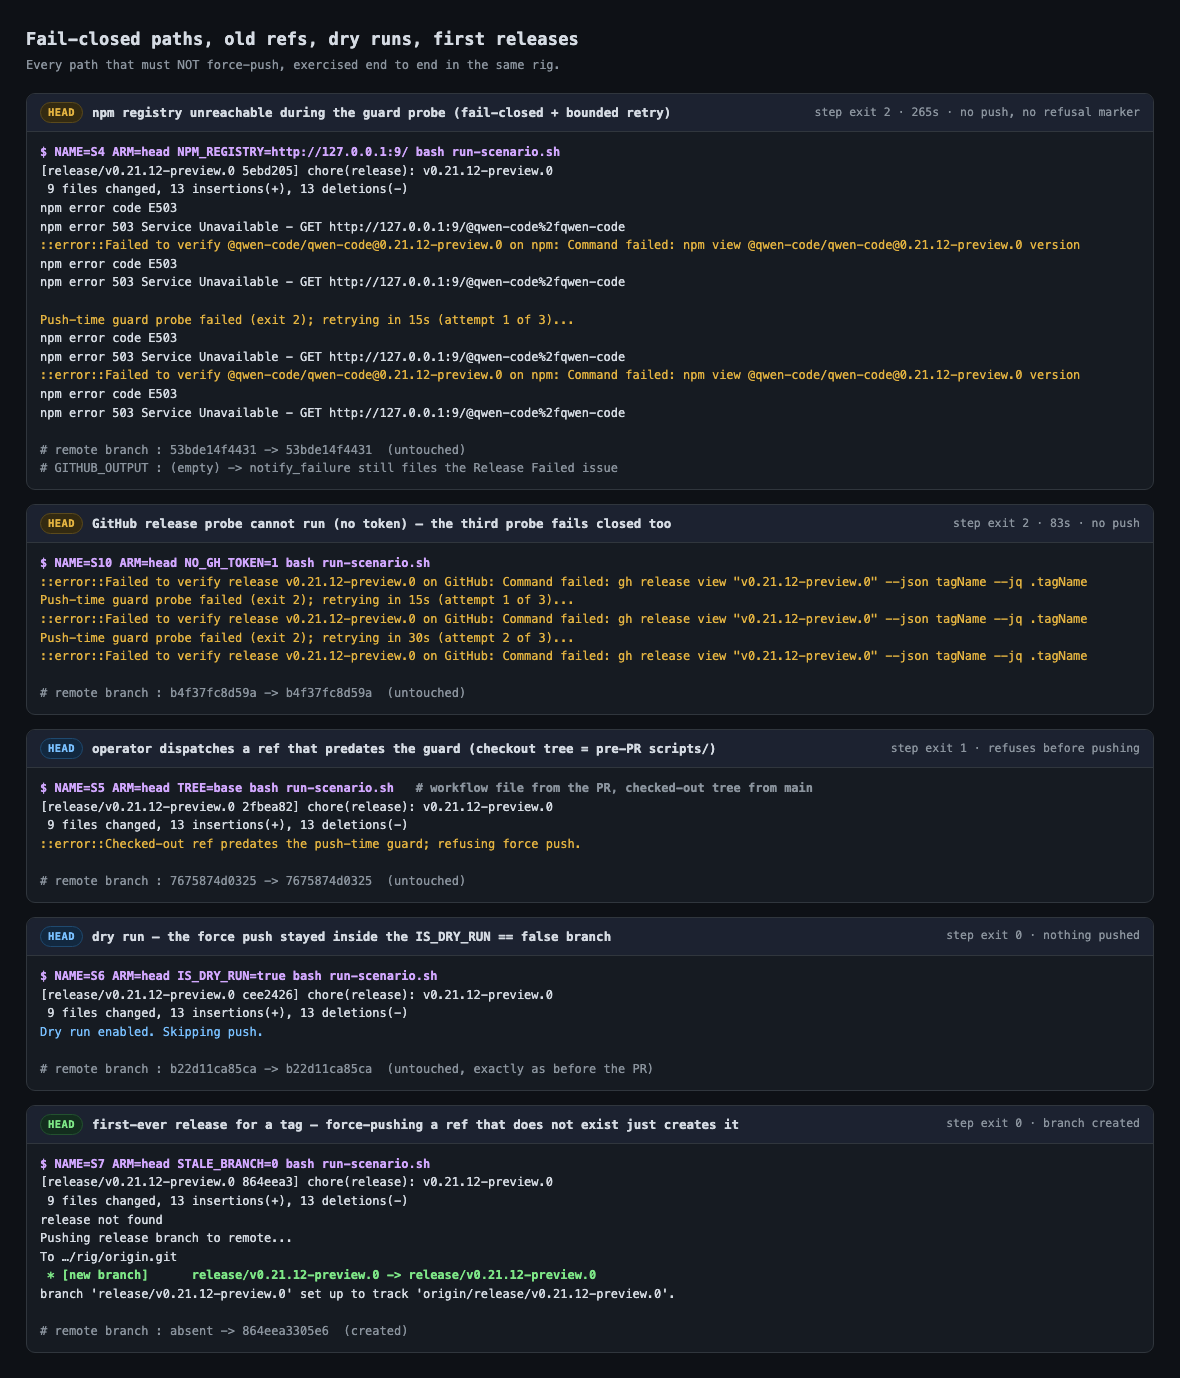Click the NAME=S6 IS_DRY_RUN=true command line
Image resolution: width=1180 pixels, height=1378 pixels.
click(x=239, y=976)
